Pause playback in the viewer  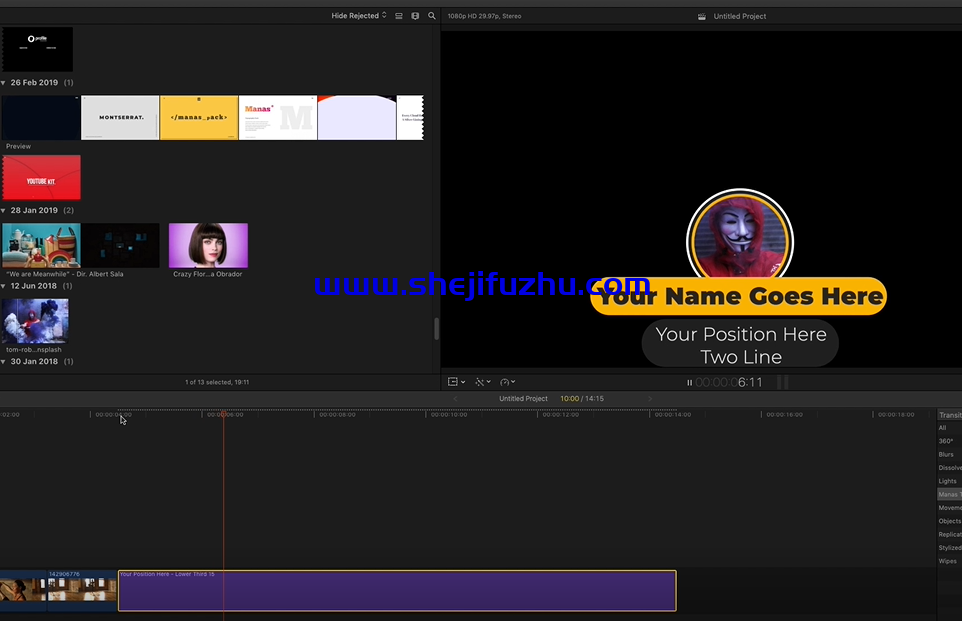coord(690,382)
